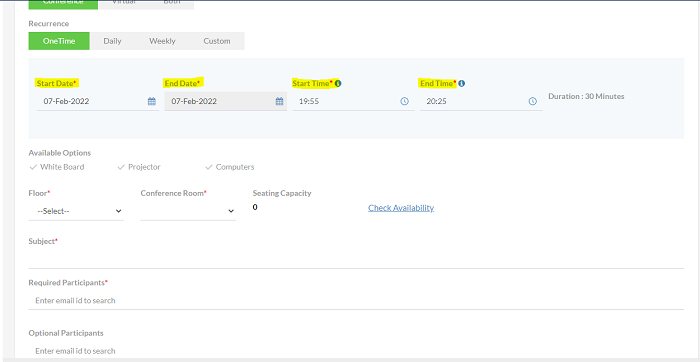Click the End Date field 07-Feb-2022
This screenshot has height=362, width=700.
(225, 101)
